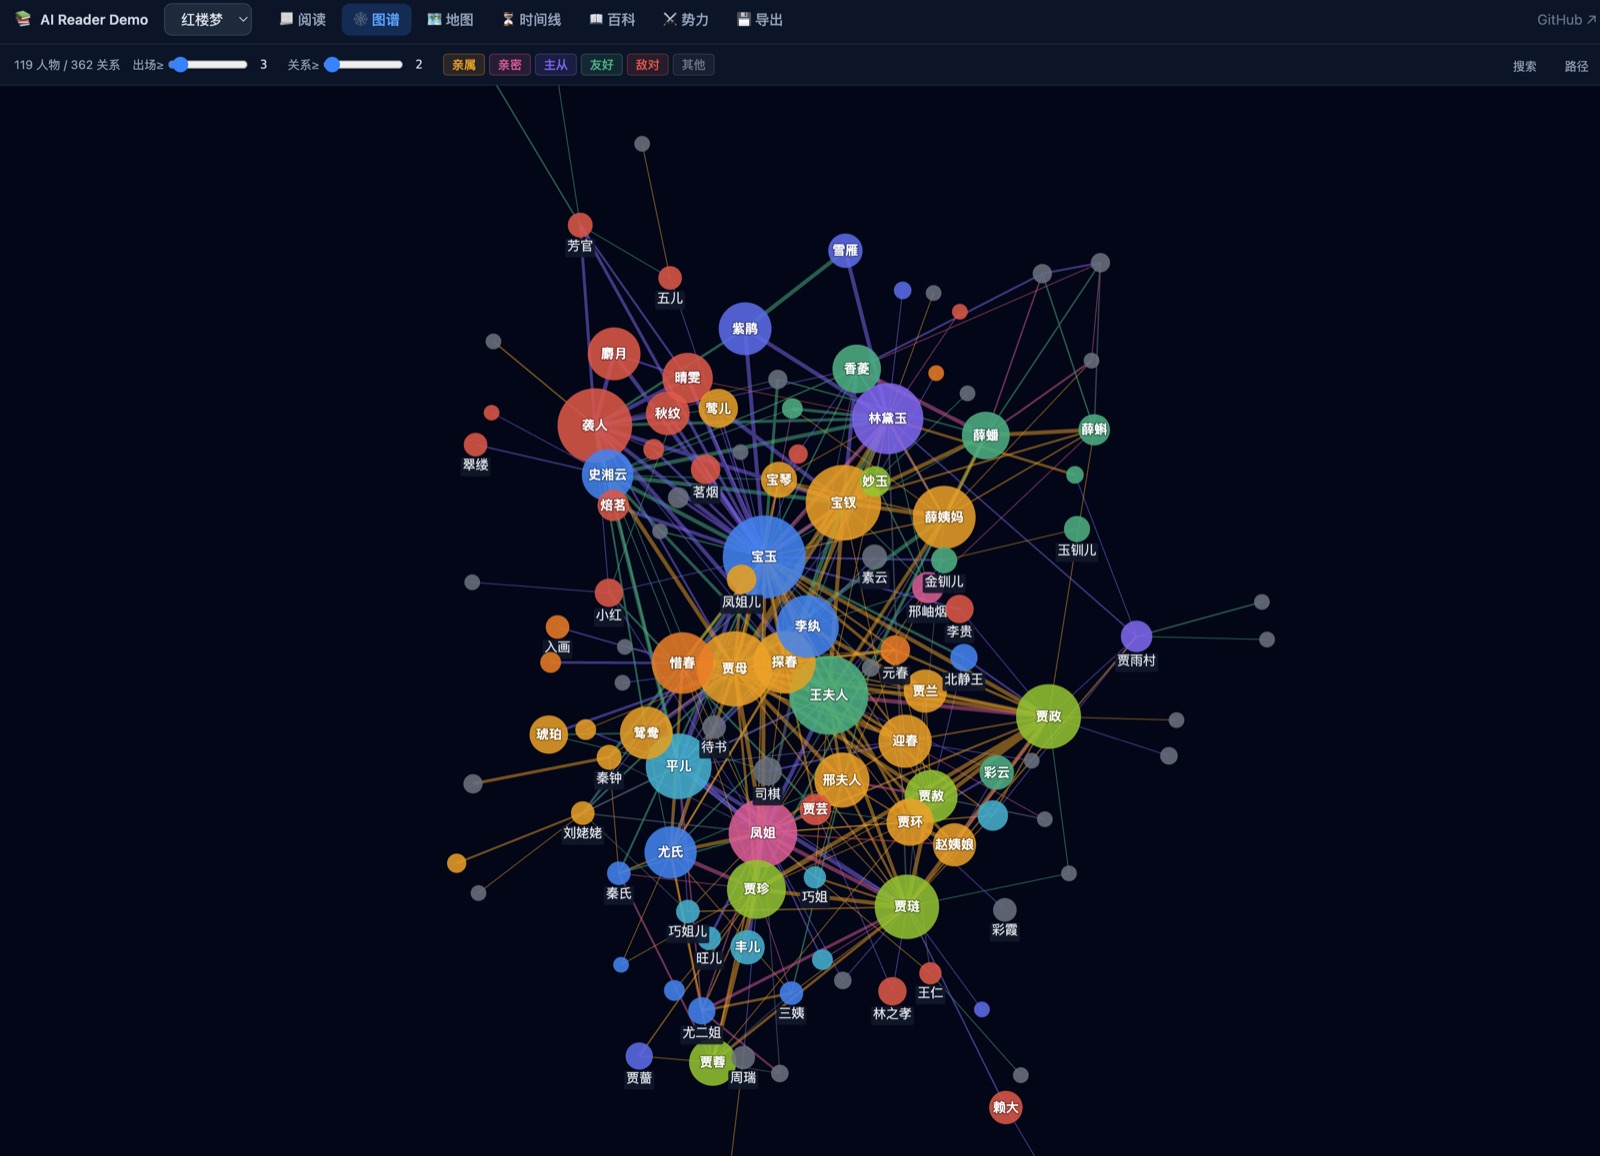Open the 百科 tab
Screen dimensions: 1600x1156
[612, 19]
